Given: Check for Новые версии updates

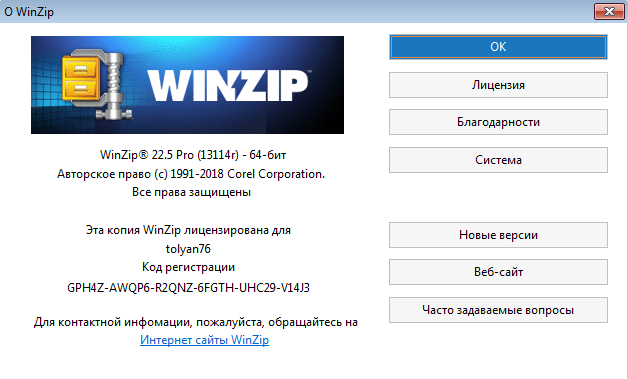Looking at the screenshot, I should [x=498, y=235].
